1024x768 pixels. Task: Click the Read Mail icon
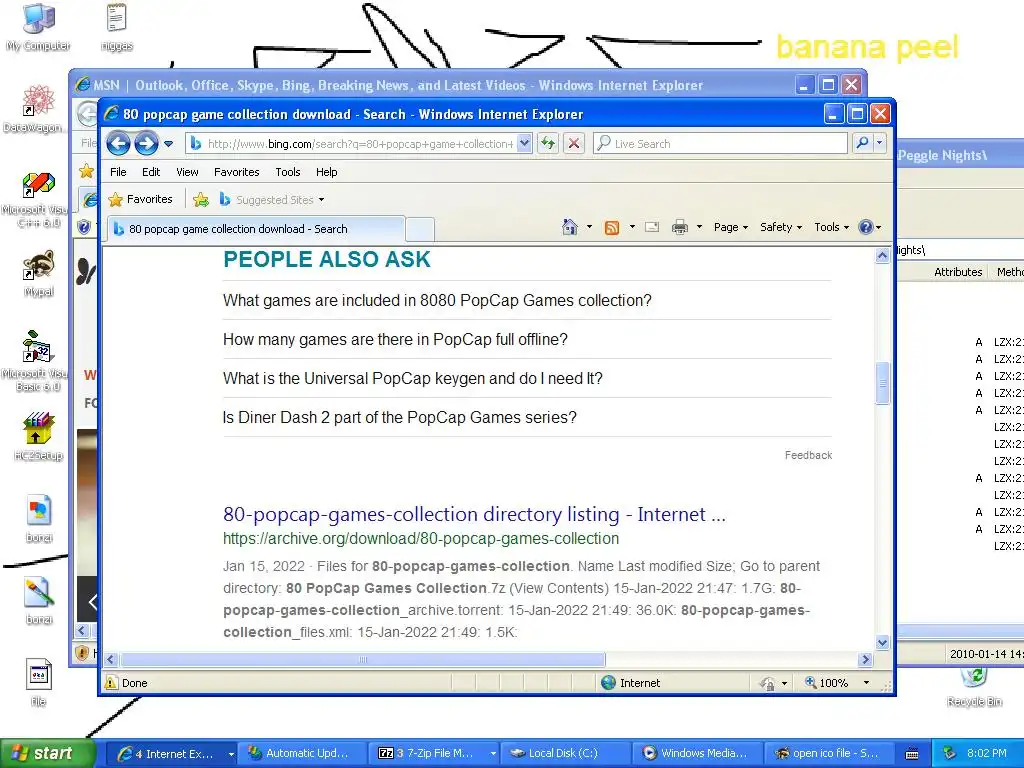(652, 227)
